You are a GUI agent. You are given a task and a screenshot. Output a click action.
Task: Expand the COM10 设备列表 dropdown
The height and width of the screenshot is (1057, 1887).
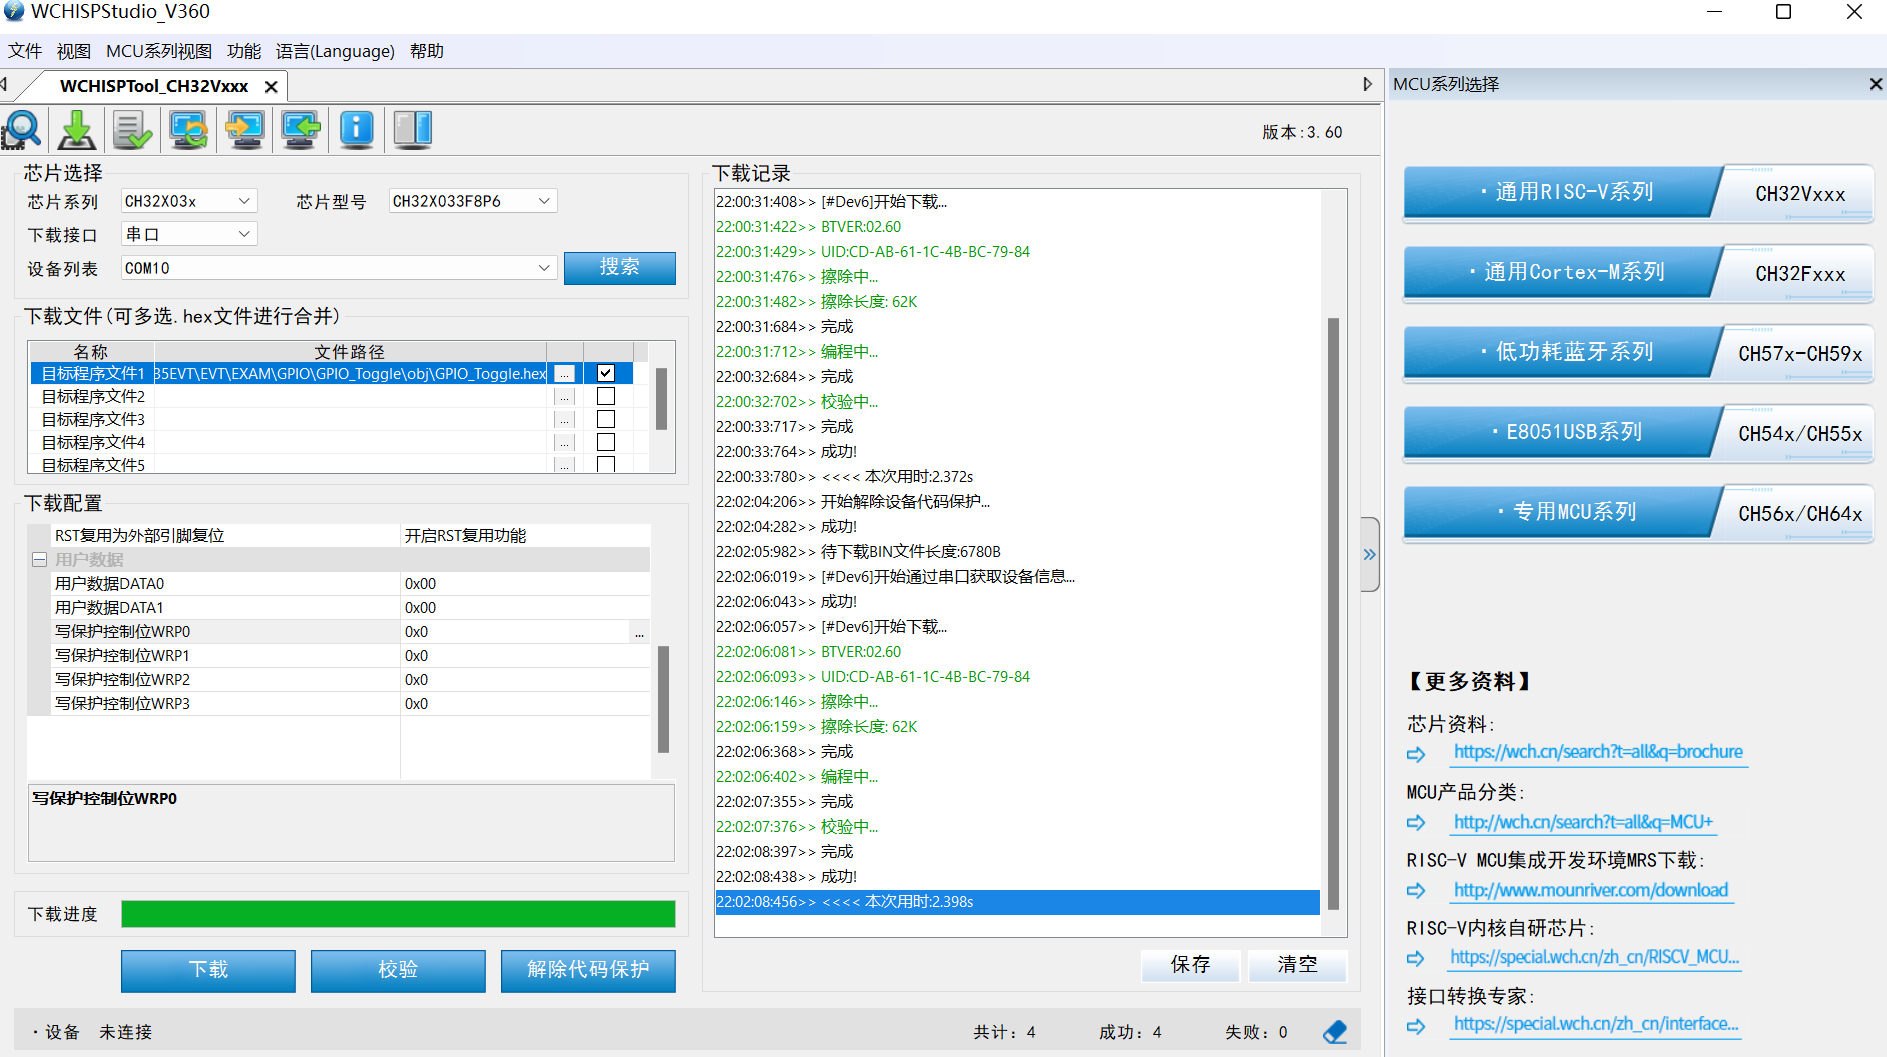pyautogui.click(x=545, y=267)
